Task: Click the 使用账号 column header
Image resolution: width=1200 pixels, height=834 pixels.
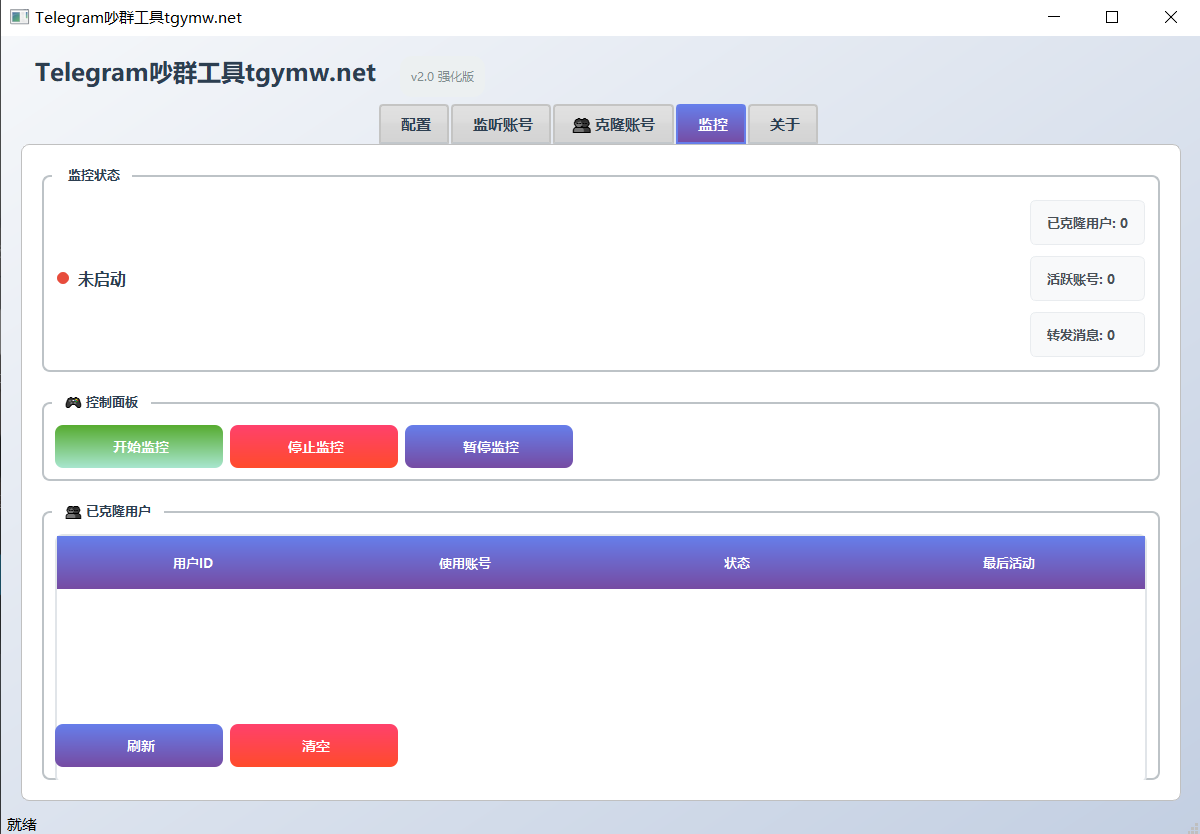Action: point(465,563)
